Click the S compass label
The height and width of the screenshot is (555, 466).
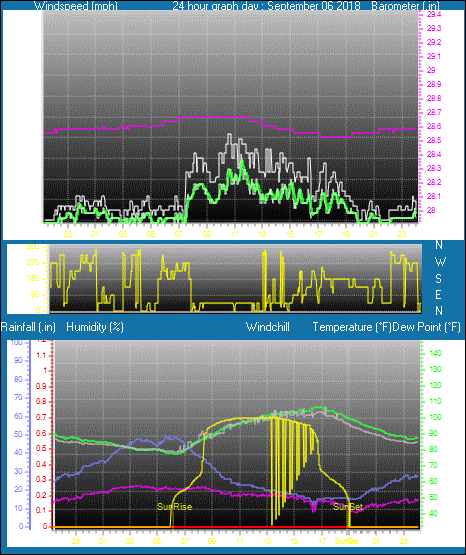click(x=438, y=279)
